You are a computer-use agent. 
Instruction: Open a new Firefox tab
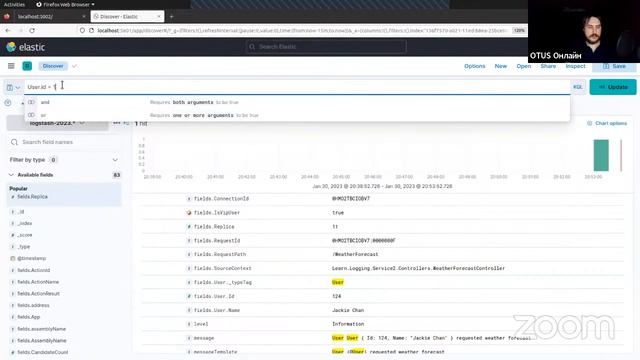point(171,17)
